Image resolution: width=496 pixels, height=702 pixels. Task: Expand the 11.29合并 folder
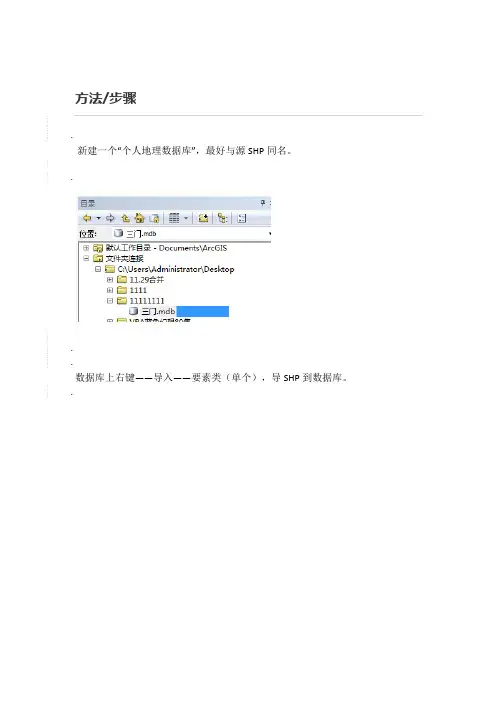coord(110,279)
